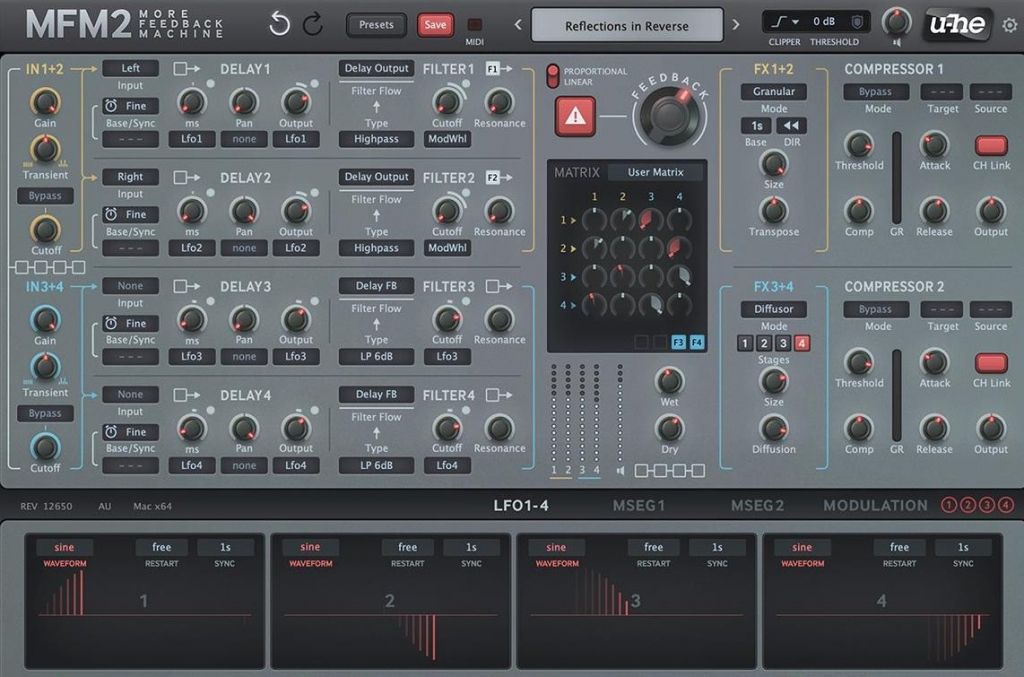Click the MIDI activity indicator icon
1024x677 pixels.
[474, 25]
